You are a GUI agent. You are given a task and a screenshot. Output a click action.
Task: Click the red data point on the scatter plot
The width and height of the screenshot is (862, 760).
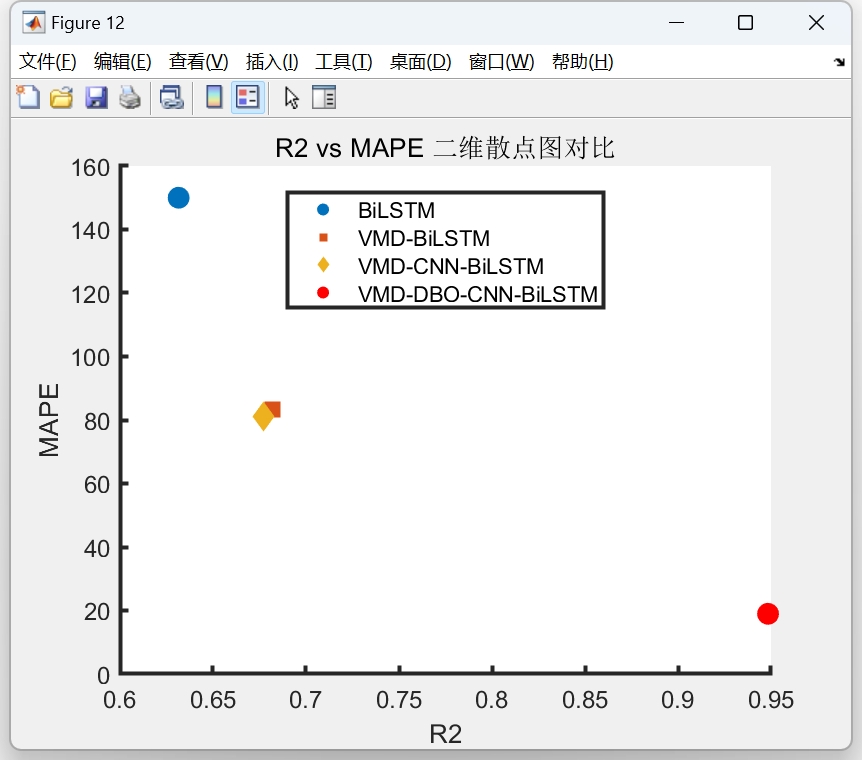pos(767,613)
